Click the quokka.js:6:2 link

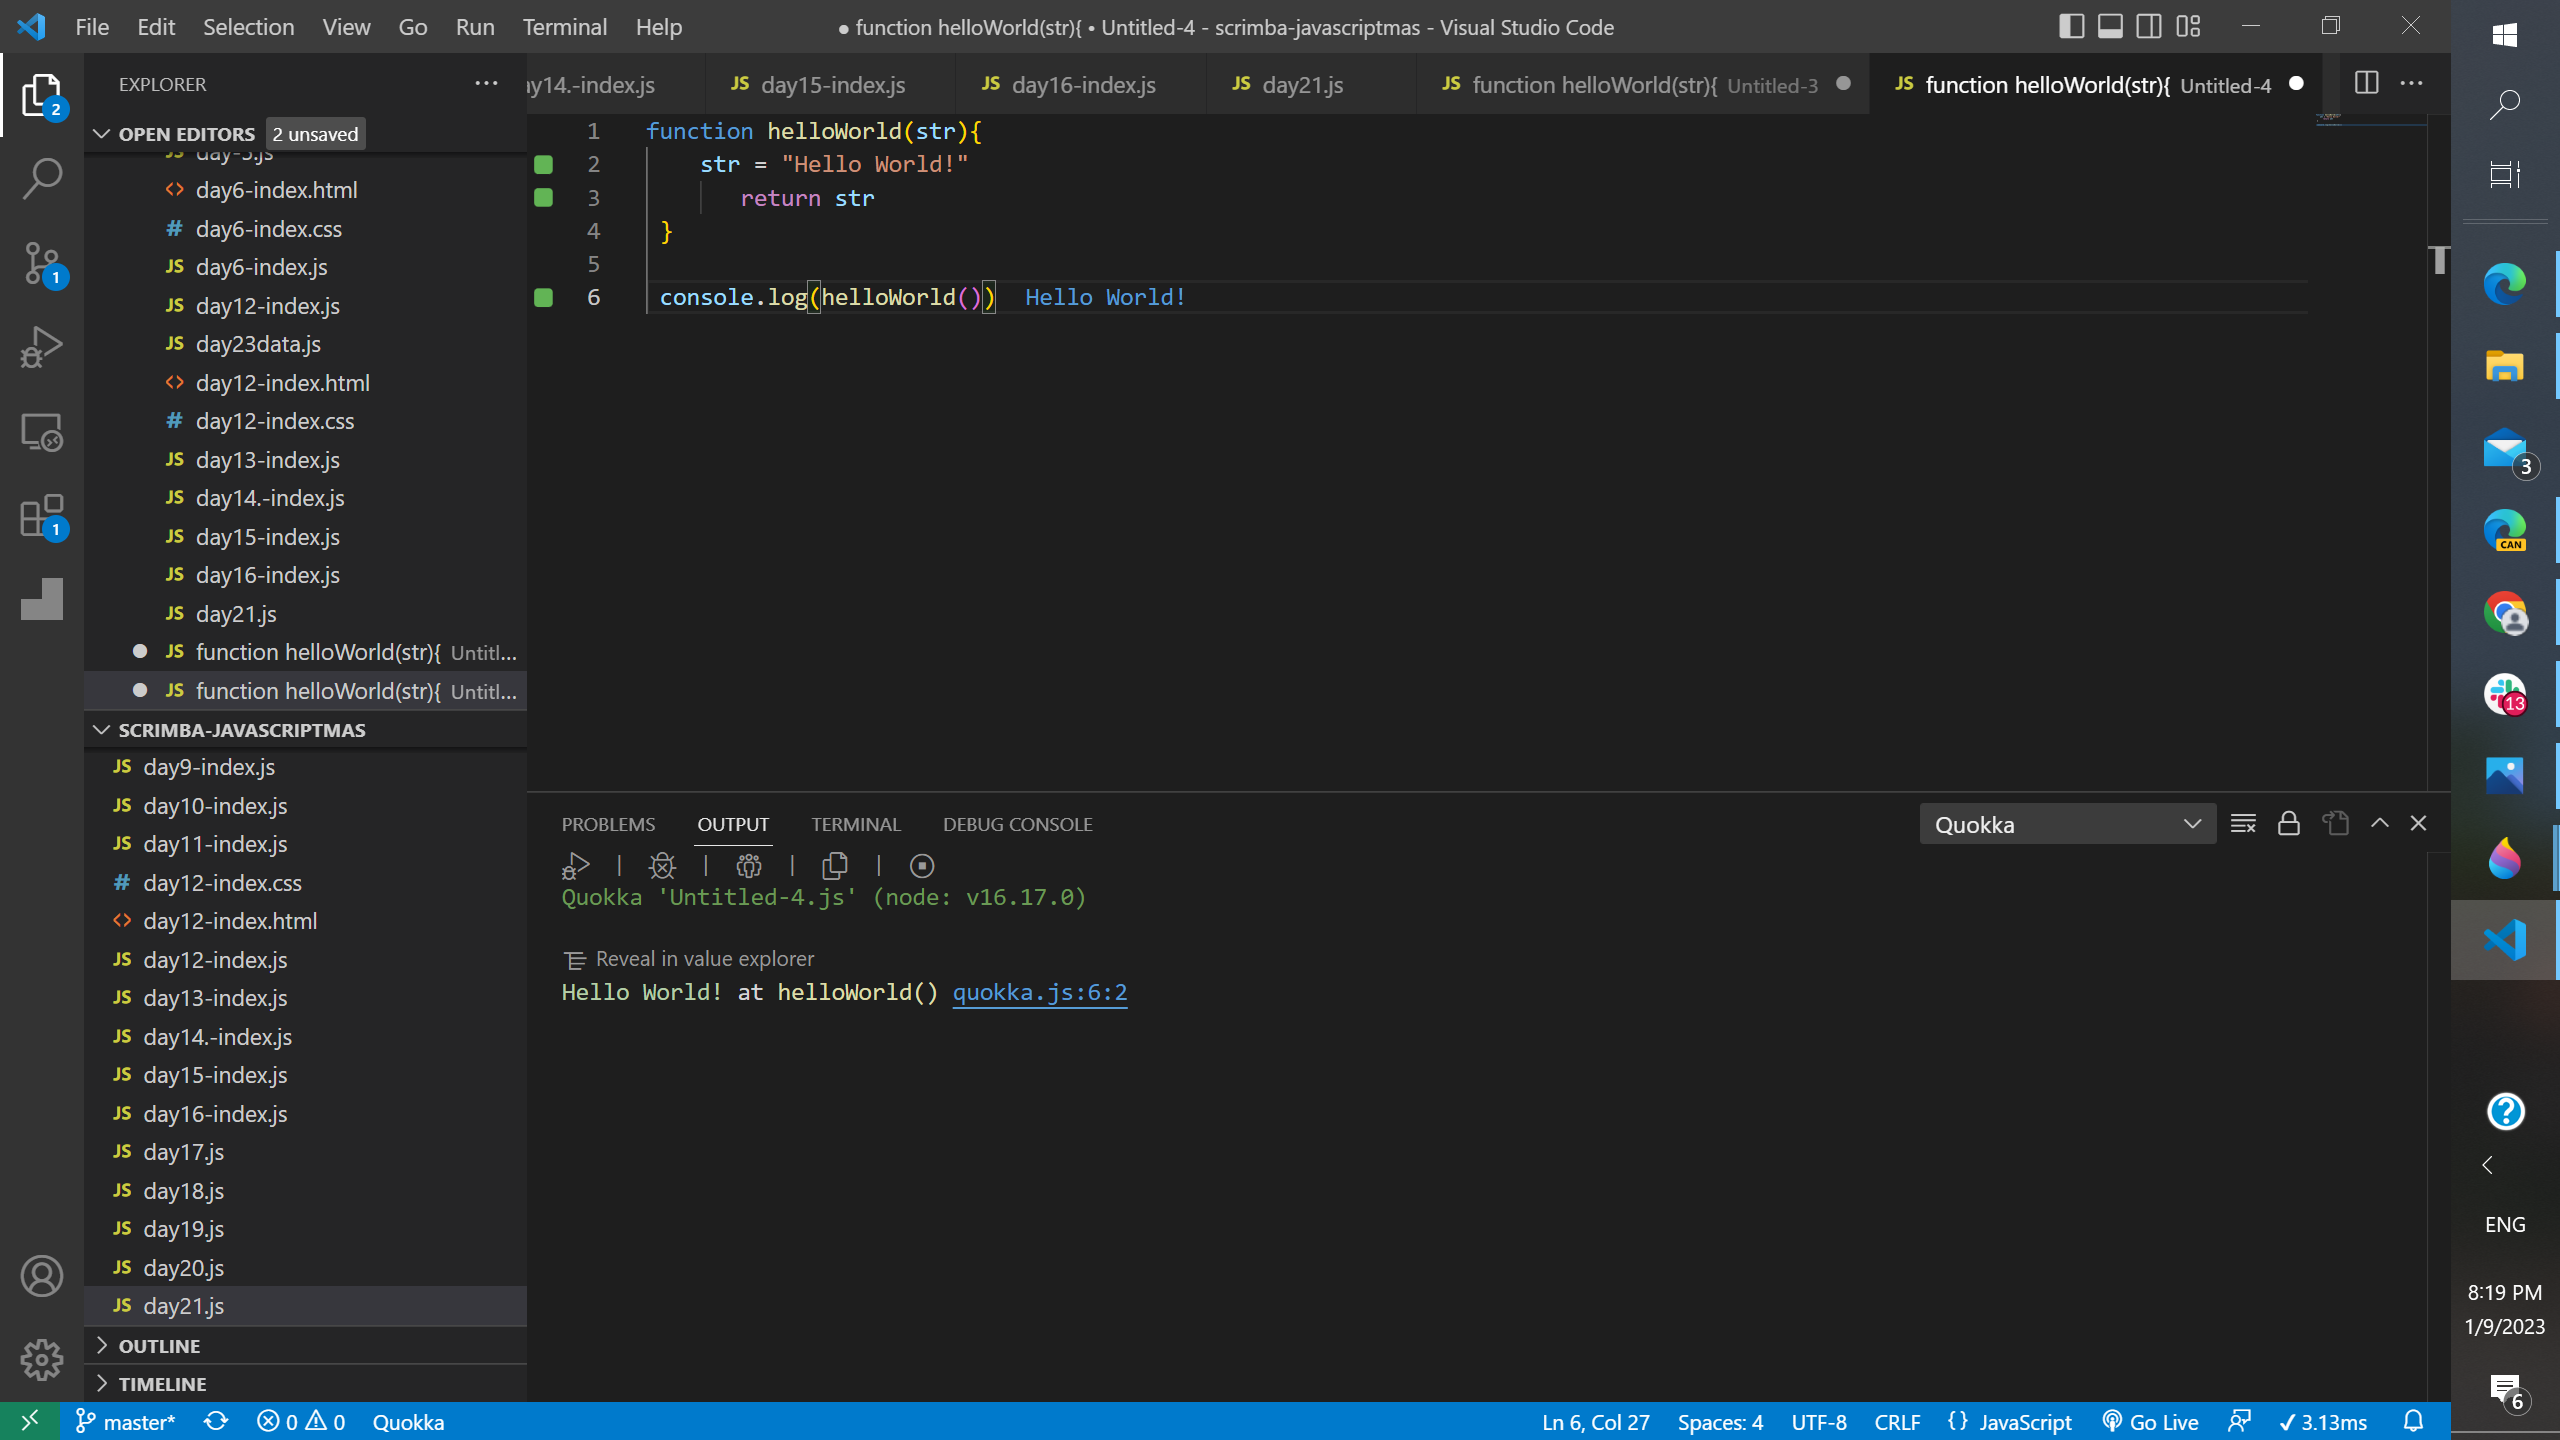pos(1039,992)
